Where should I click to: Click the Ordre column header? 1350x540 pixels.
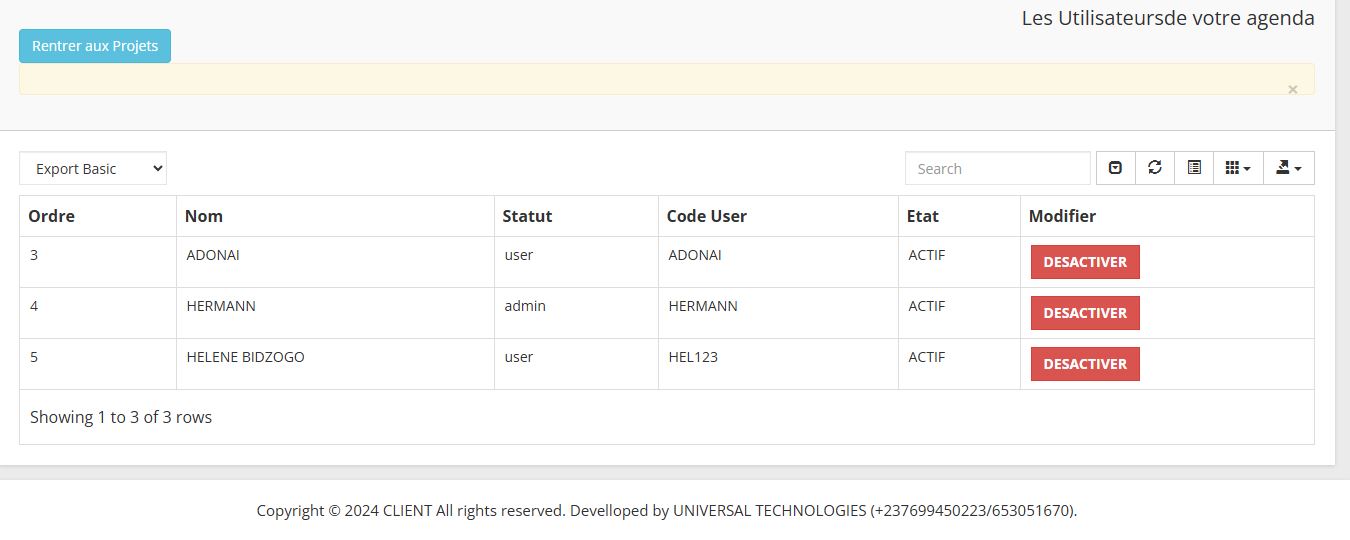[52, 216]
